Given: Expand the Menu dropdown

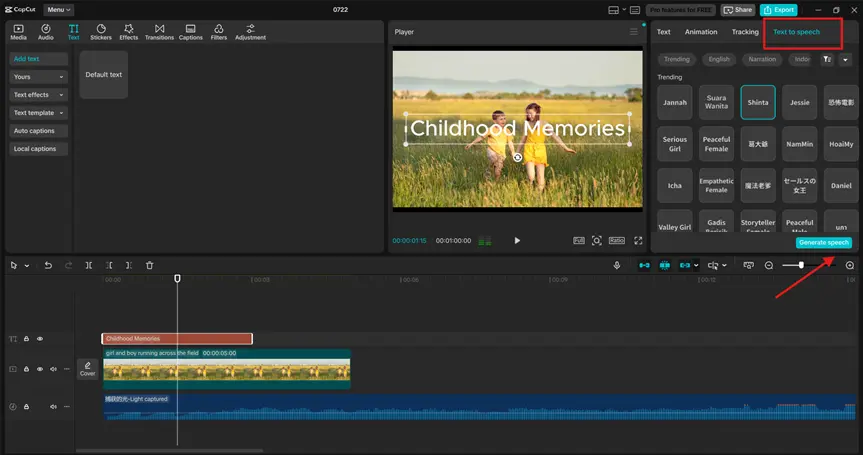Looking at the screenshot, I should click(x=58, y=10).
